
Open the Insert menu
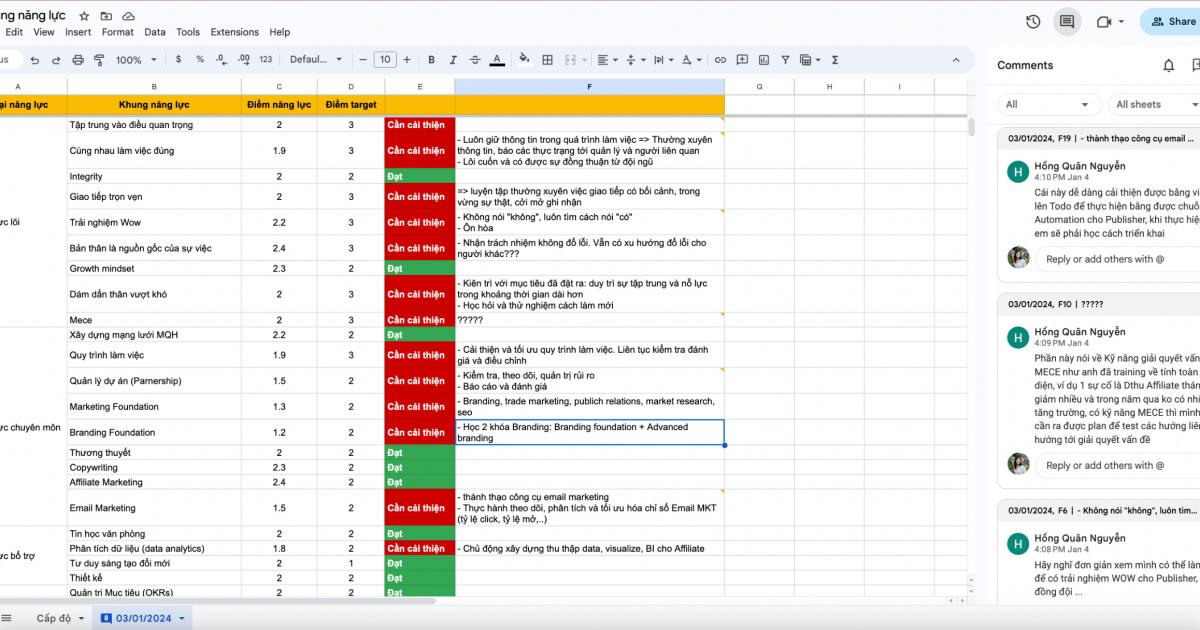[78, 32]
